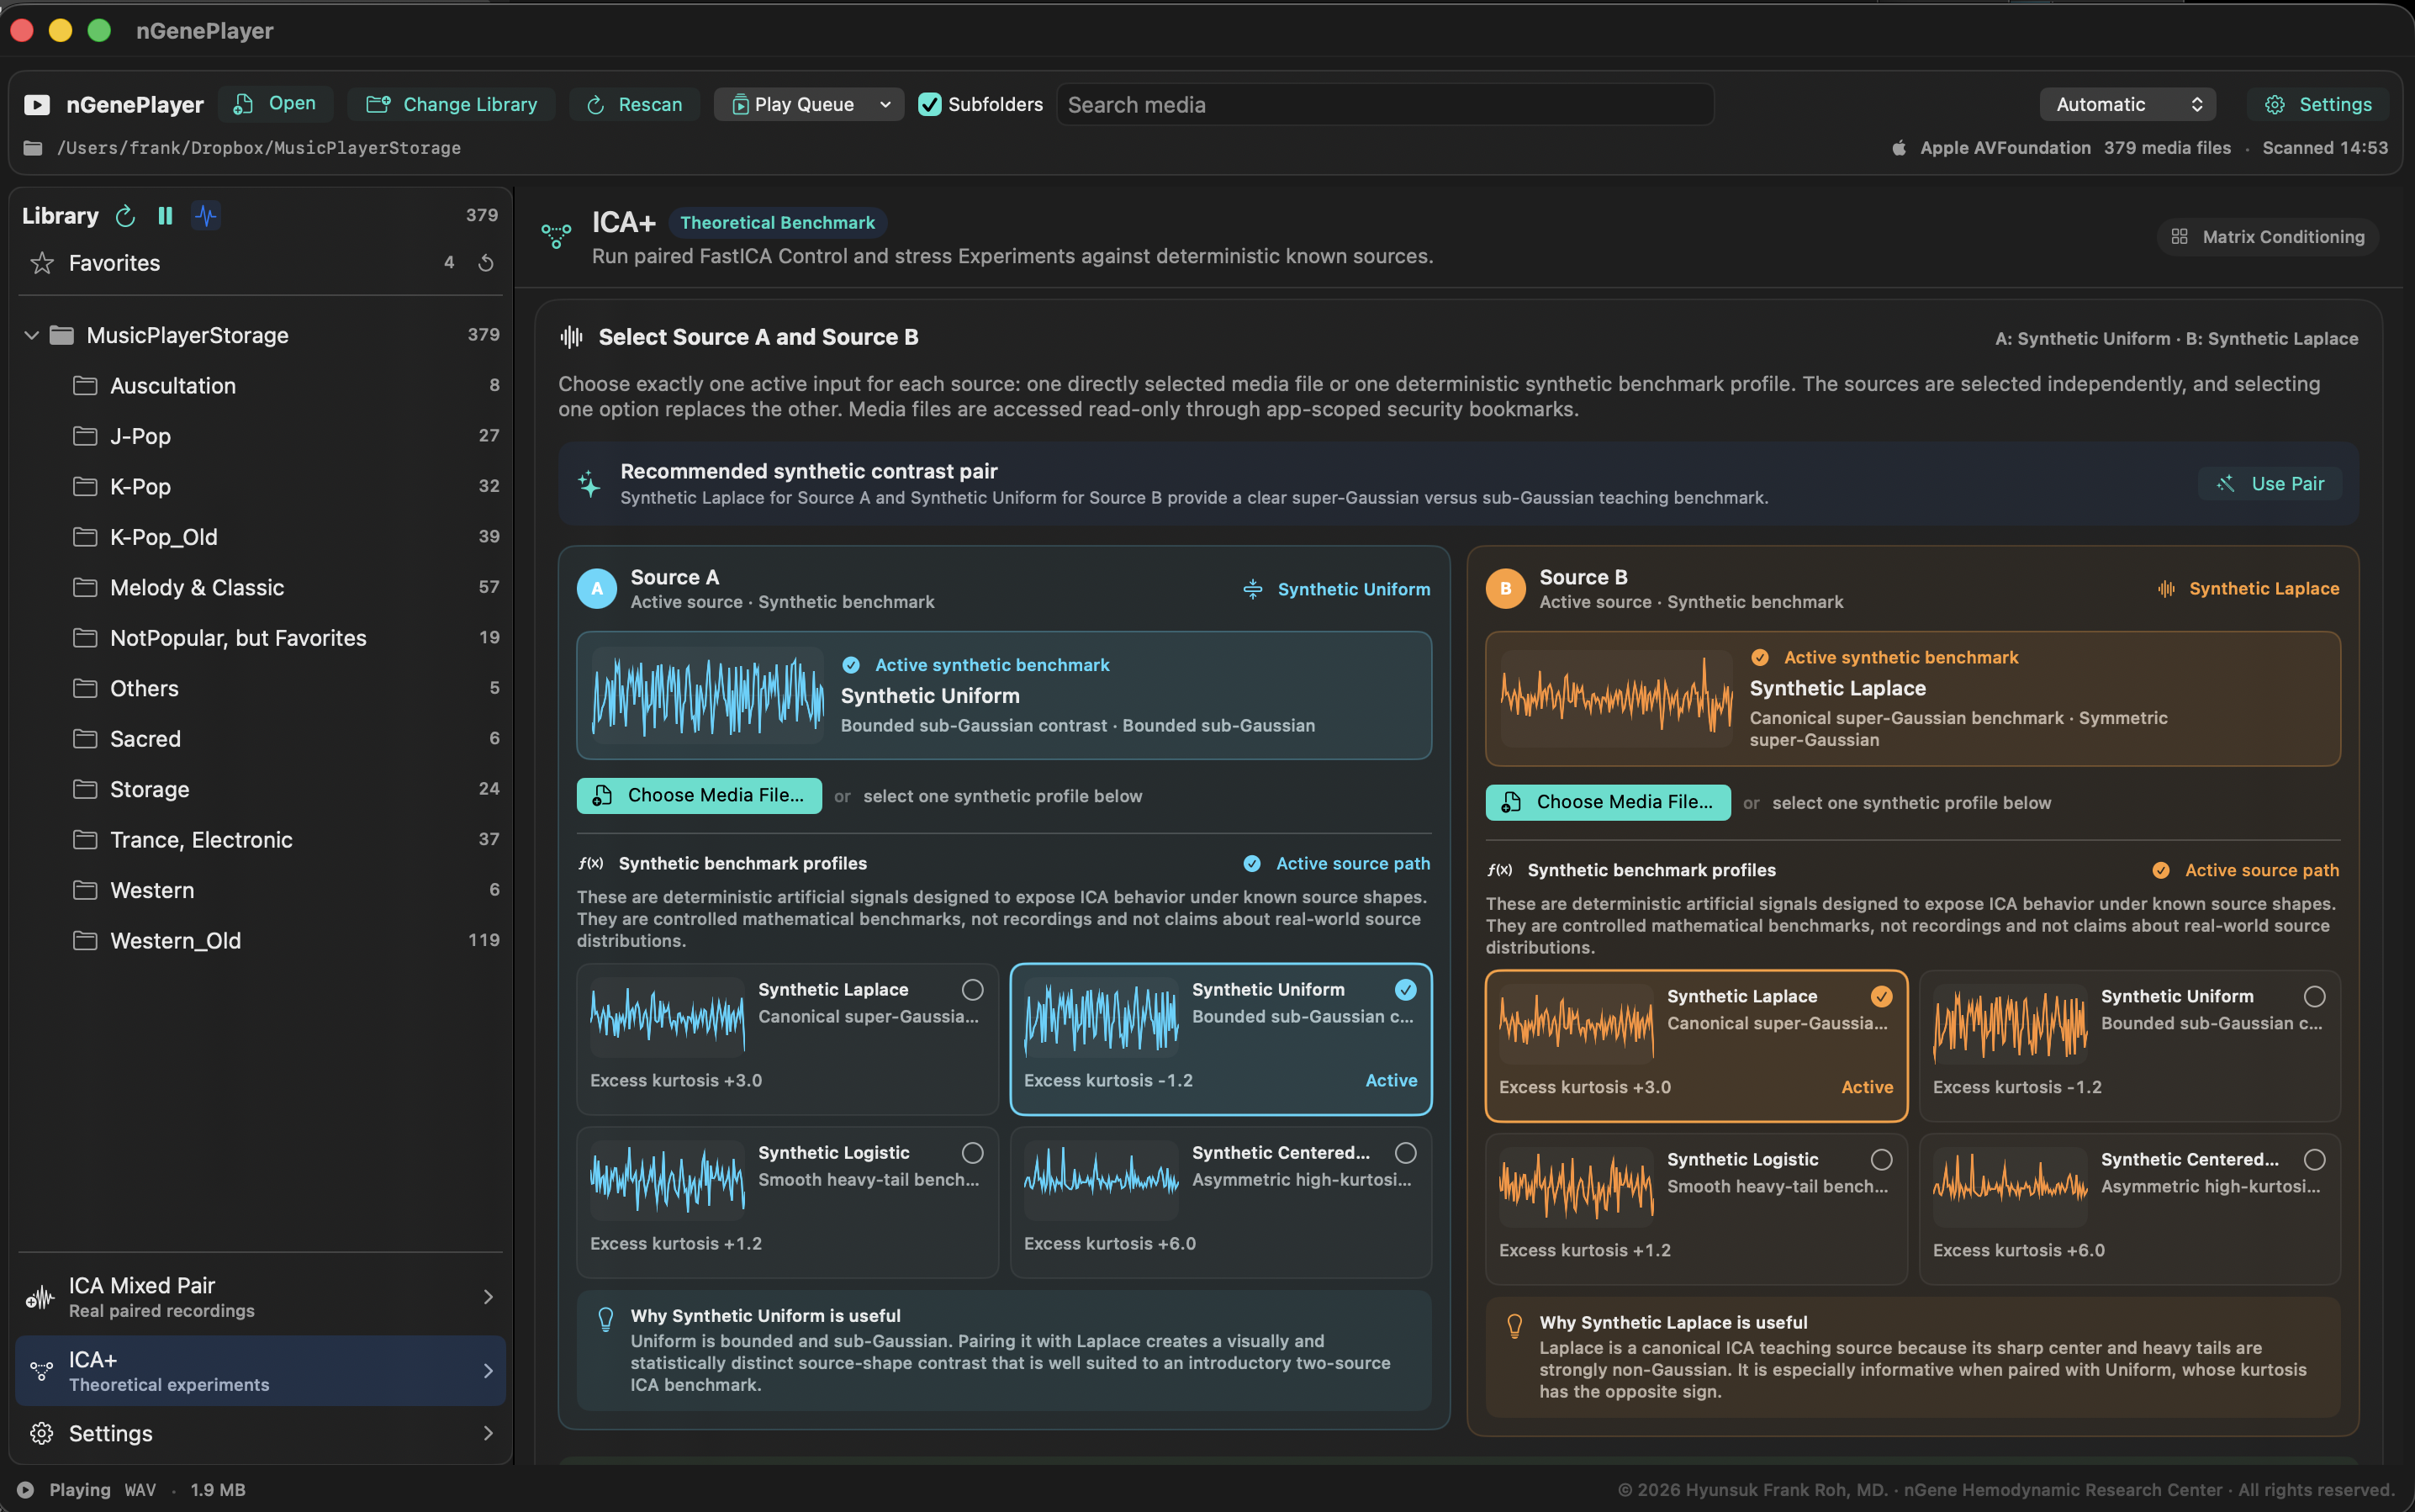The width and height of the screenshot is (2415, 1512).
Task: Click the Settings gear icon in sidebar
Action: 41,1433
